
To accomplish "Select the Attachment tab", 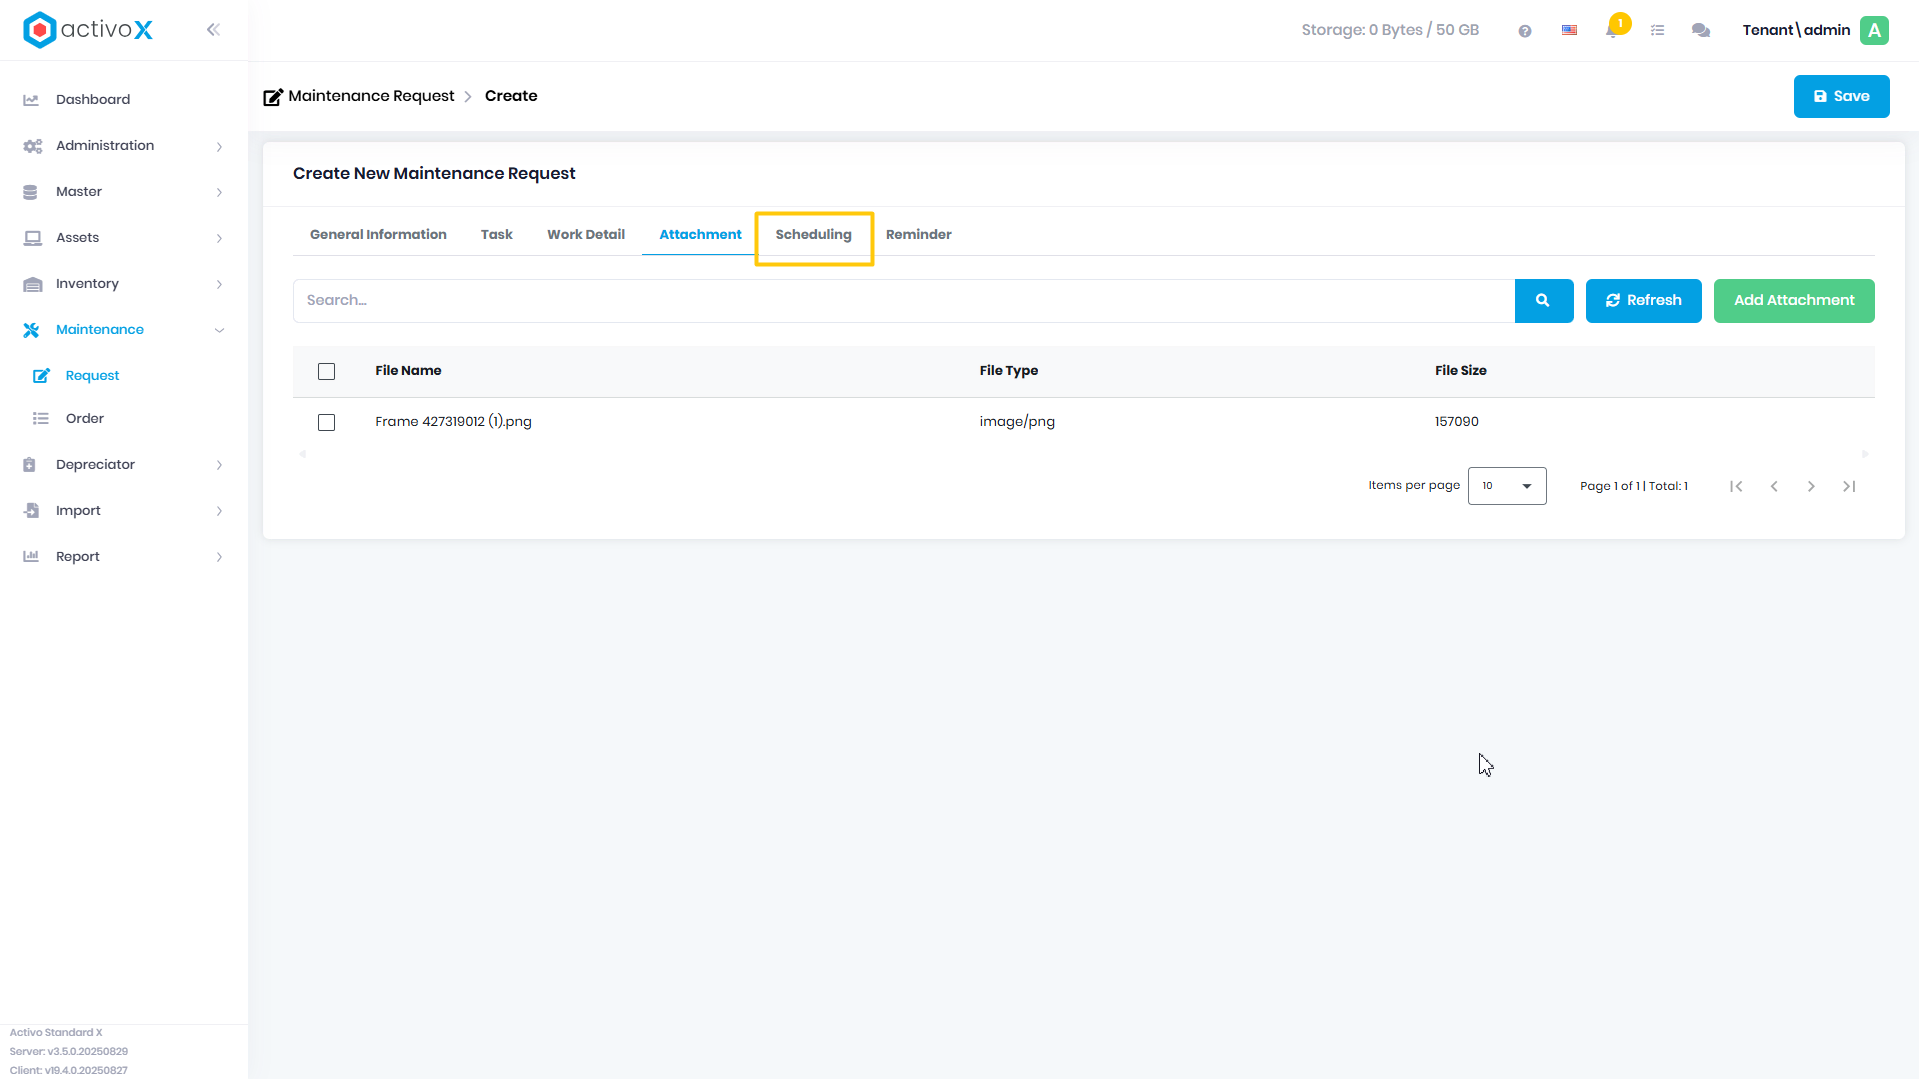I will (x=700, y=235).
